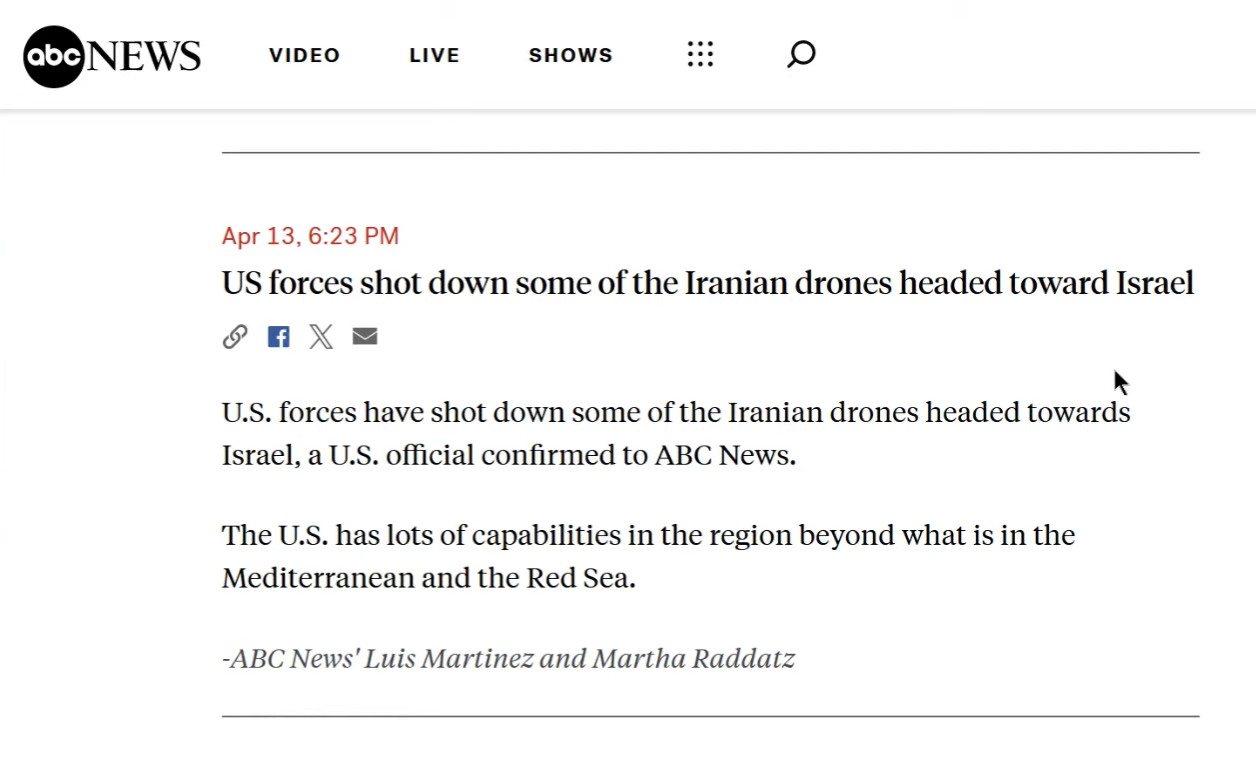
Task: Click 'ABC News' in the first paragraph
Action: point(724,455)
